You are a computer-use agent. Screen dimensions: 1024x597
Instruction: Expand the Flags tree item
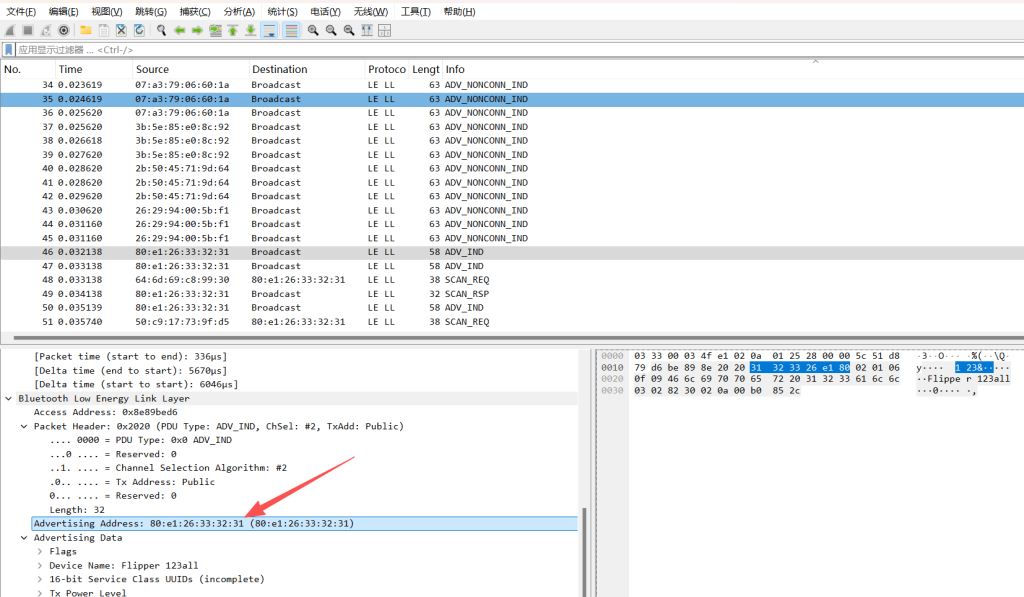click(40, 551)
